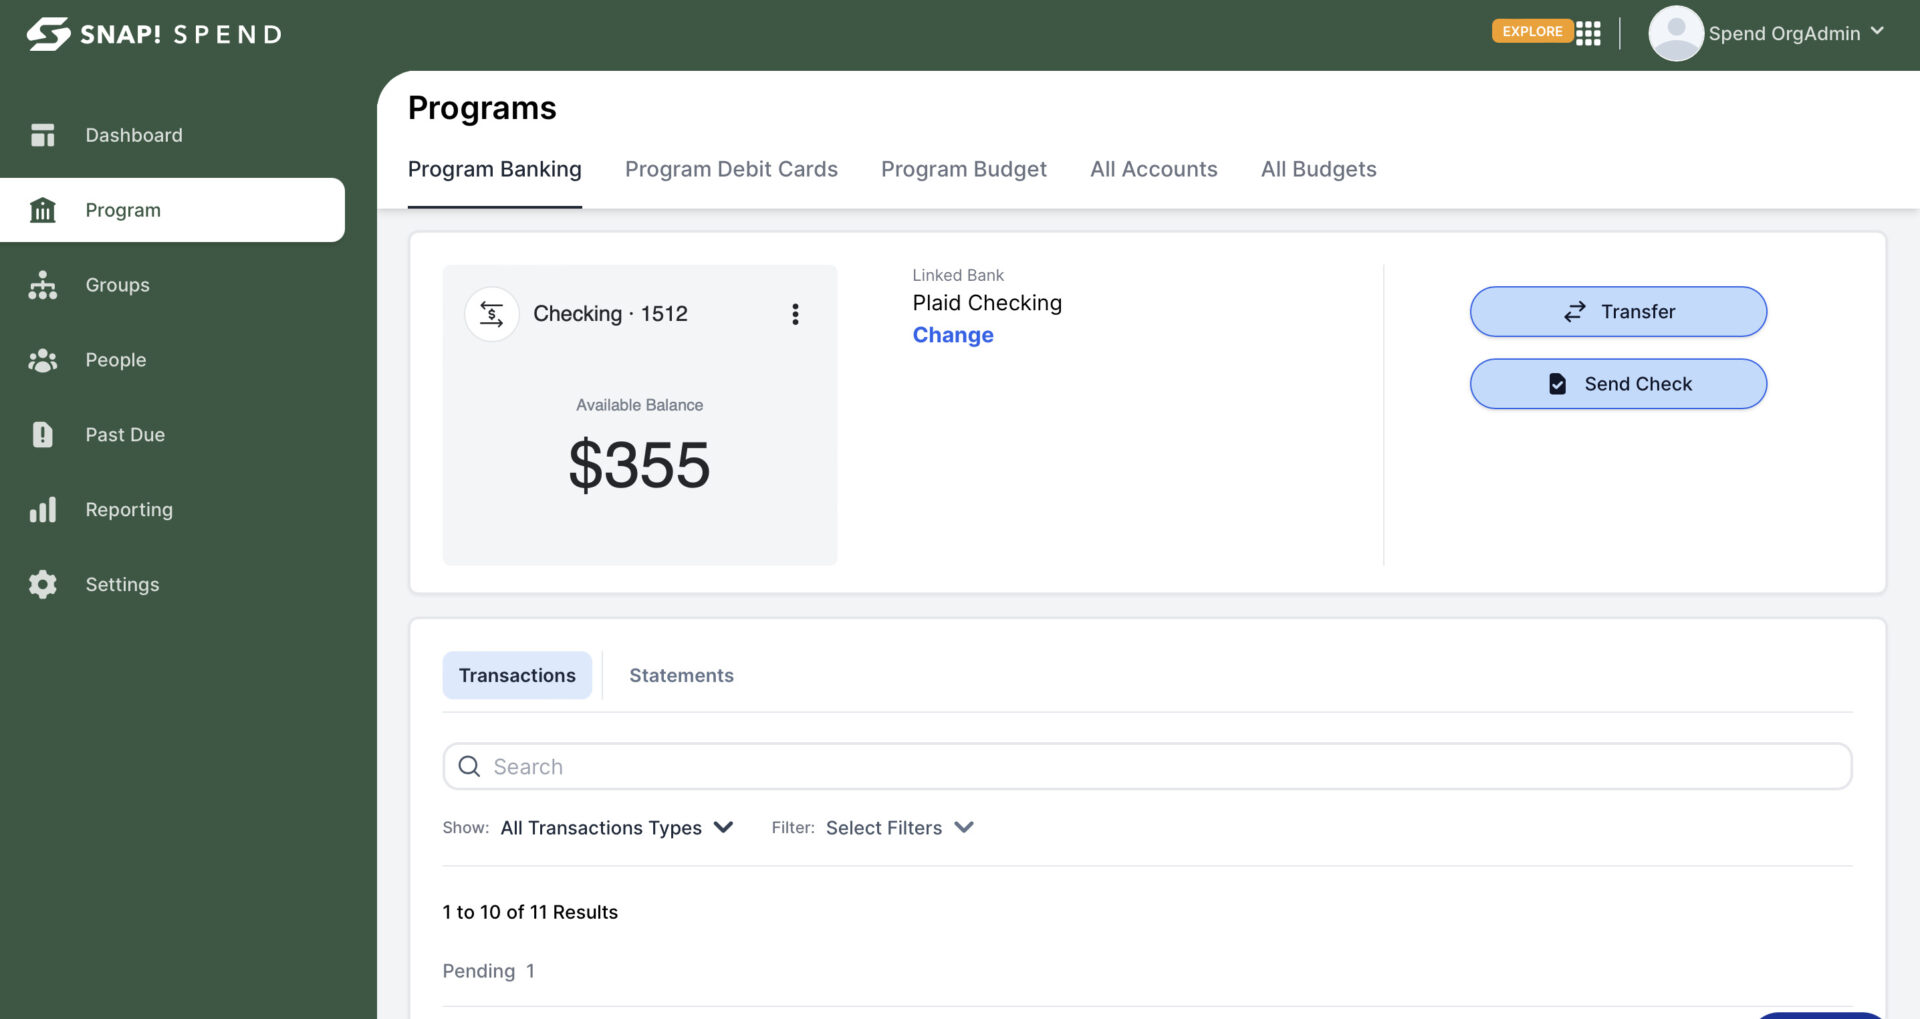The height and width of the screenshot is (1019, 1920).
Task: Click the Send Check button
Action: [1617, 383]
